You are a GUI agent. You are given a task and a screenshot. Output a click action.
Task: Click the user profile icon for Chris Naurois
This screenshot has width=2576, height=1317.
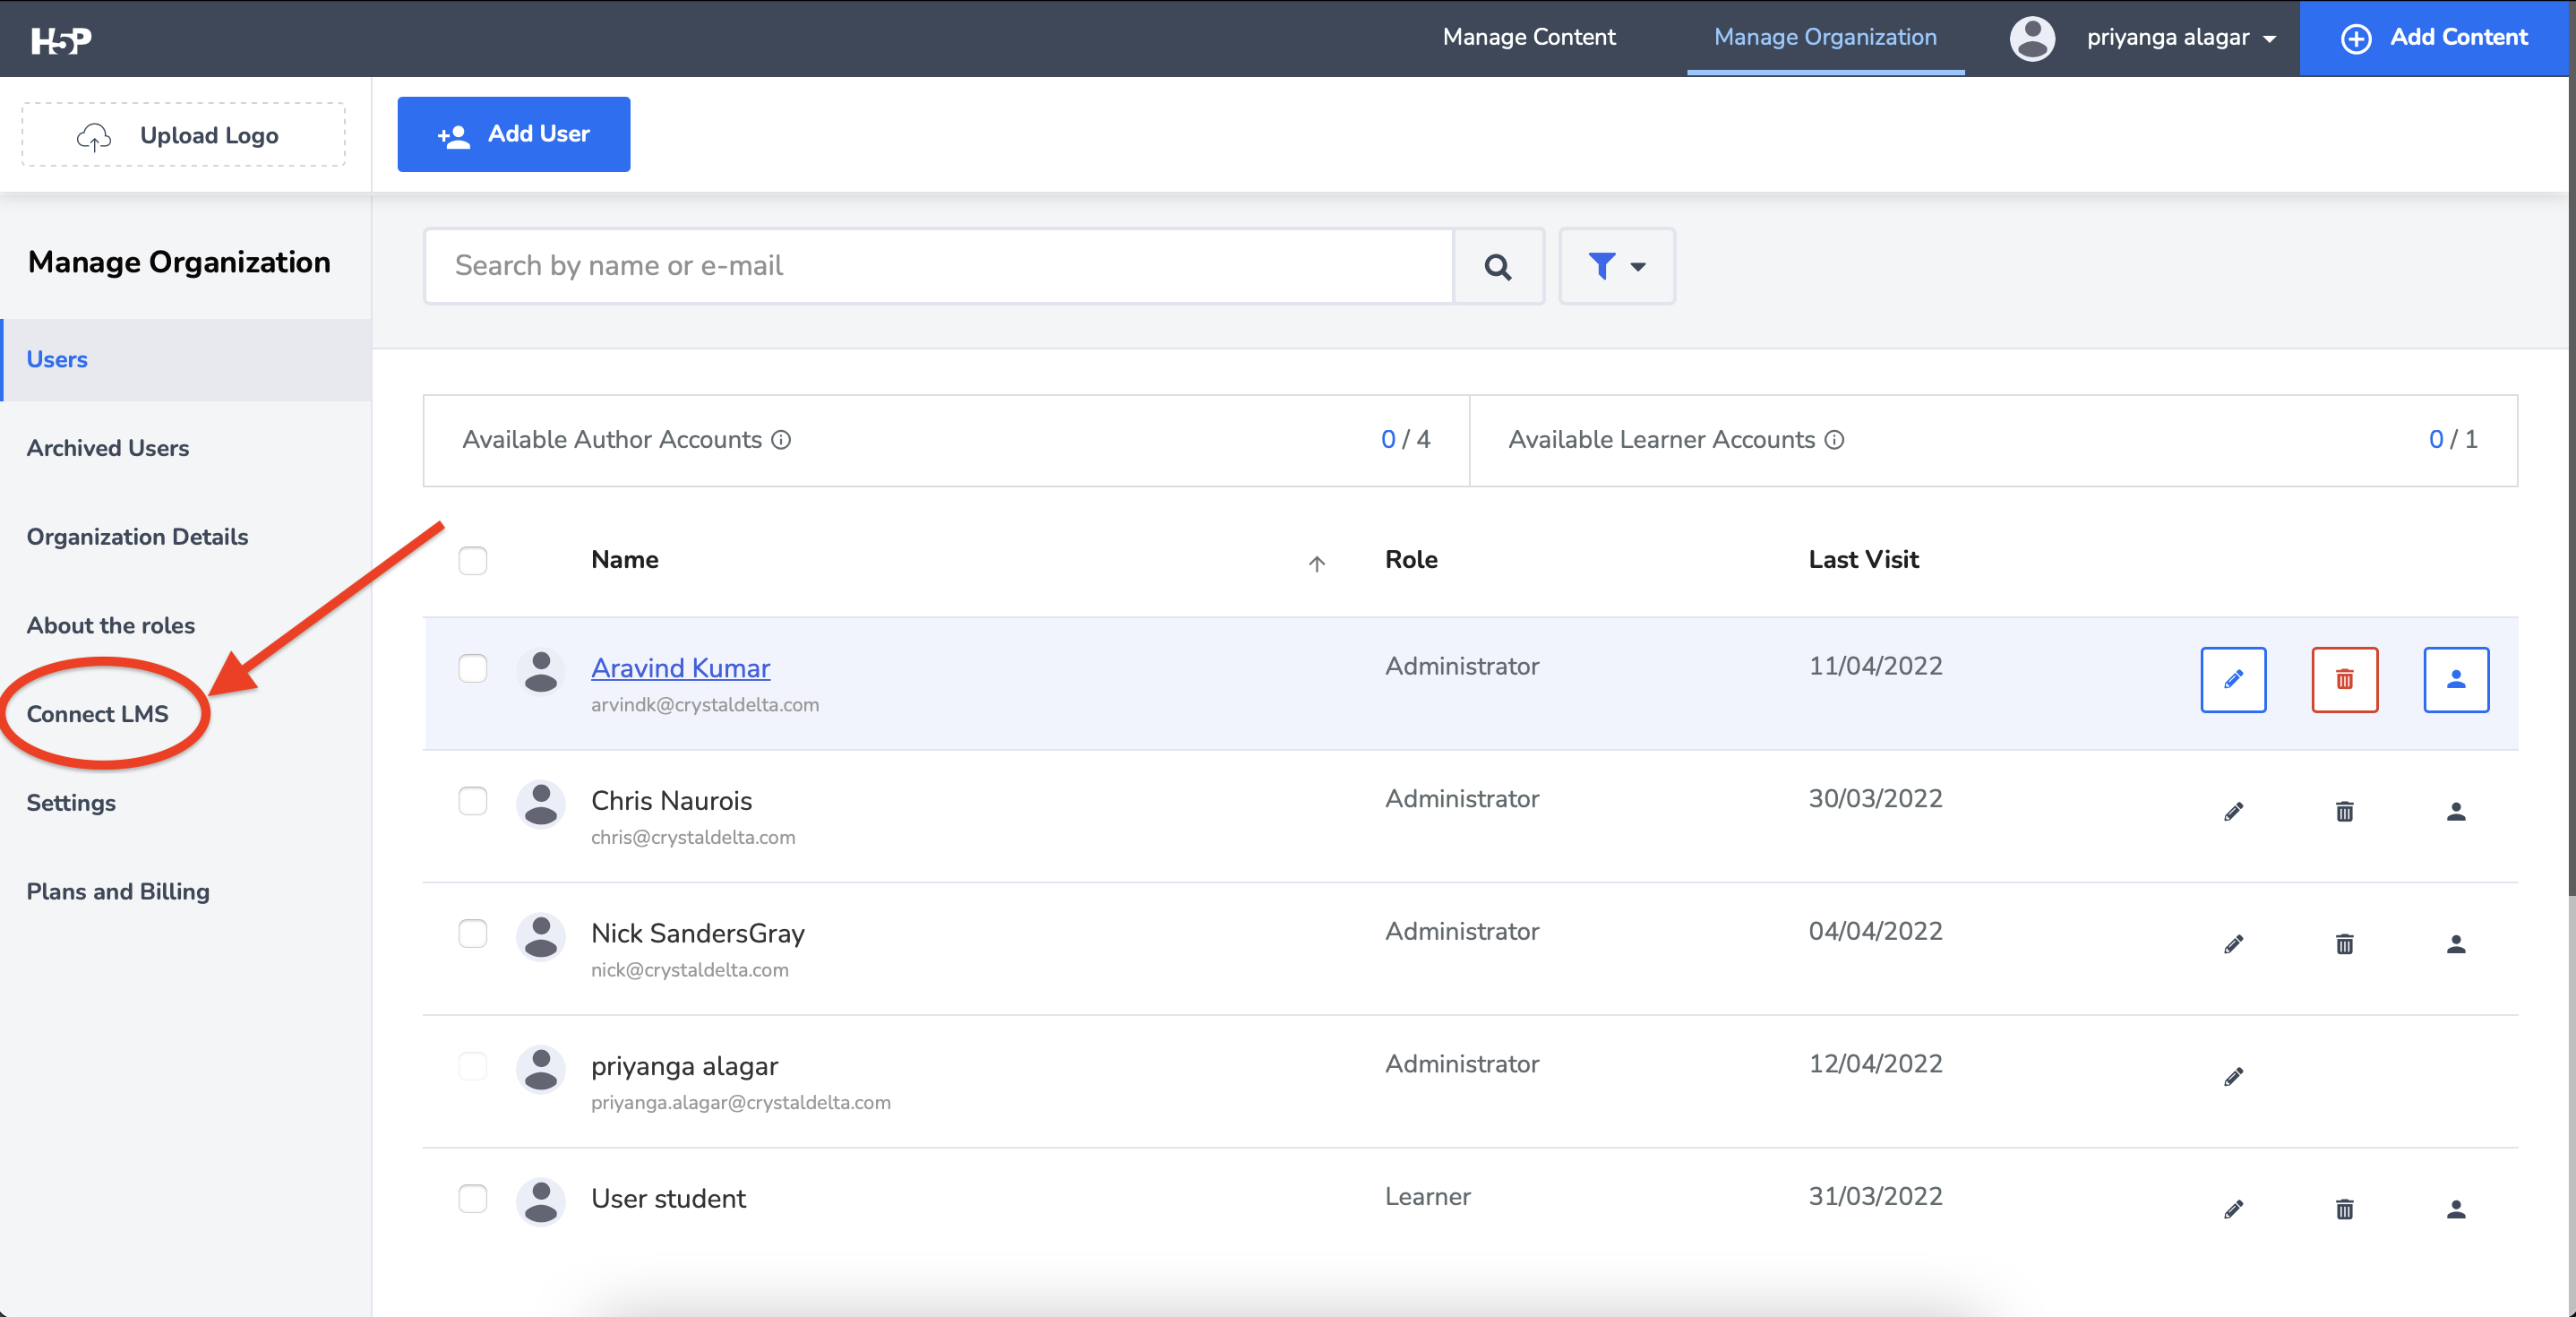tap(2455, 812)
